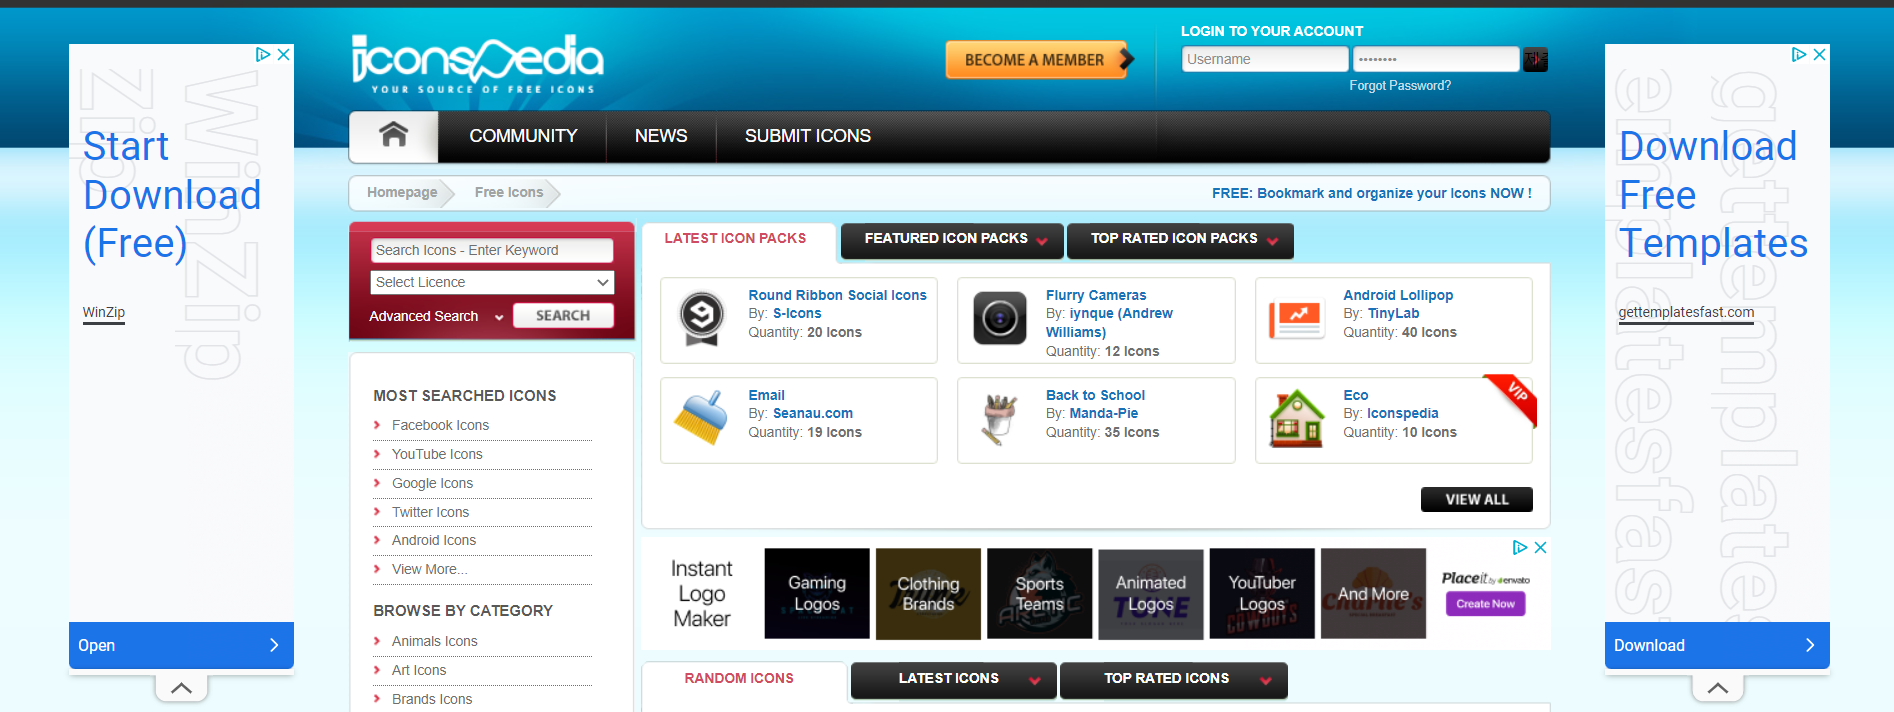Click Gaming Logos ad thumbnail

(x=817, y=594)
